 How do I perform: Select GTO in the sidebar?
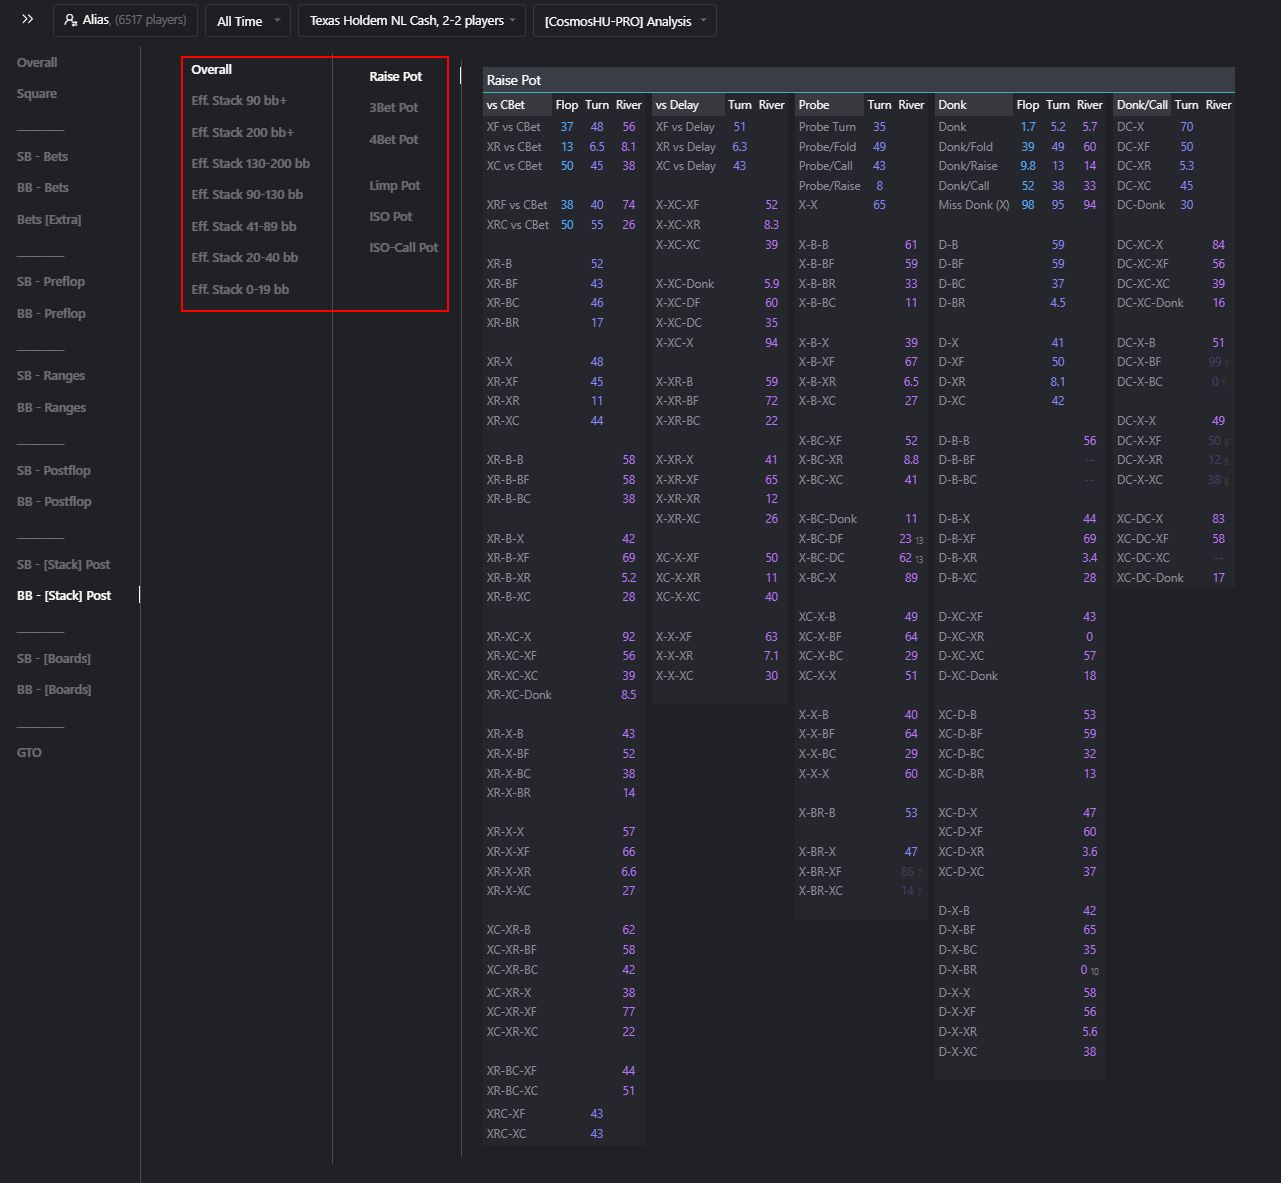pyautogui.click(x=29, y=753)
